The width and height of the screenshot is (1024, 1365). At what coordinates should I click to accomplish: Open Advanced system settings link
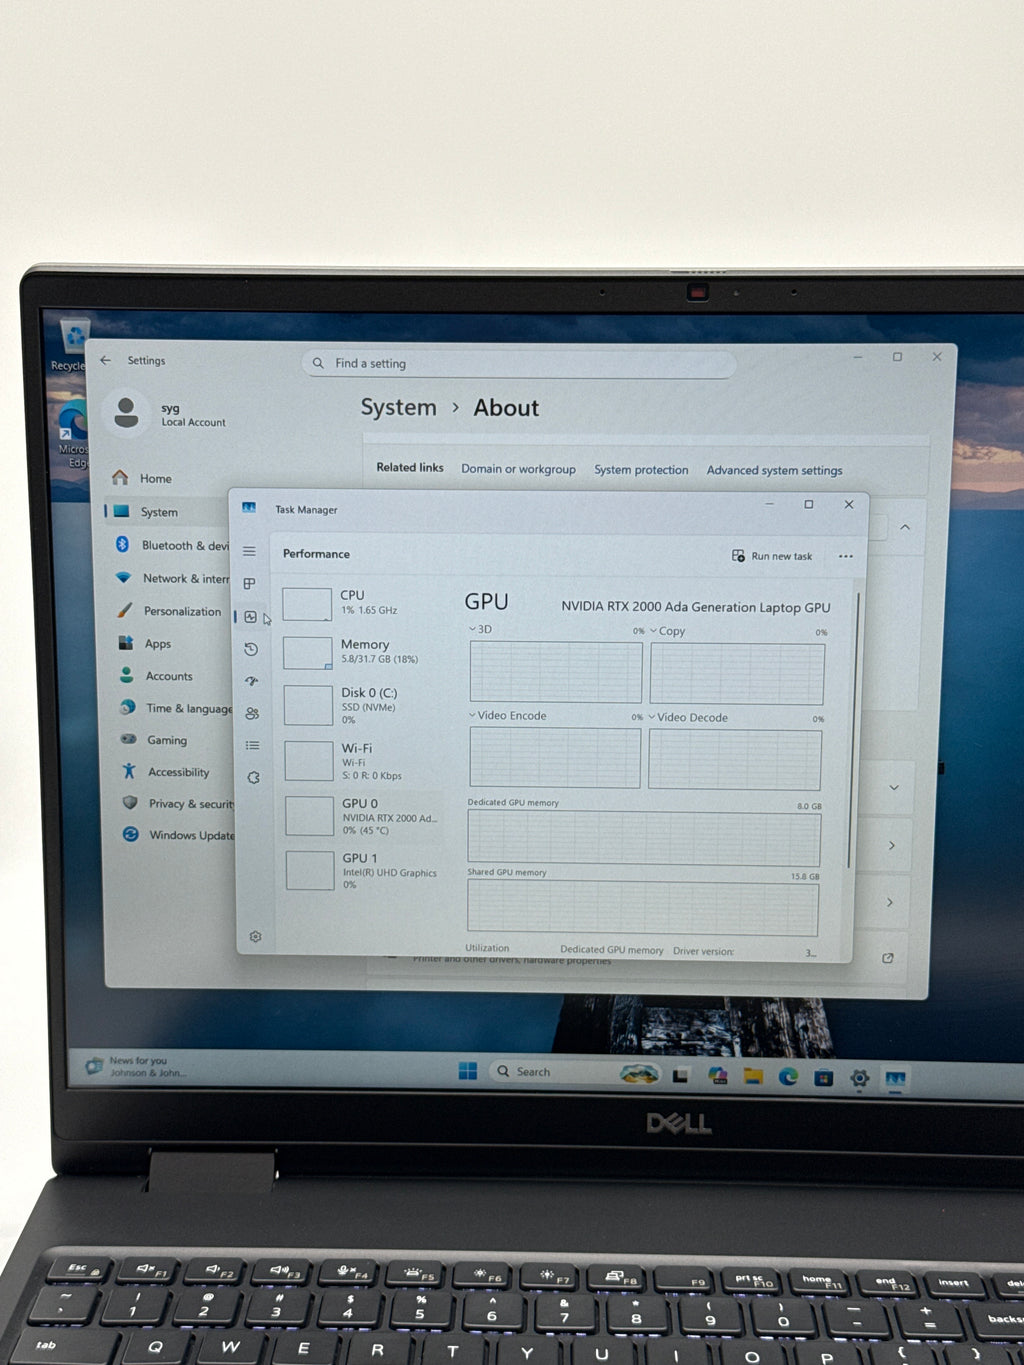[x=774, y=470]
